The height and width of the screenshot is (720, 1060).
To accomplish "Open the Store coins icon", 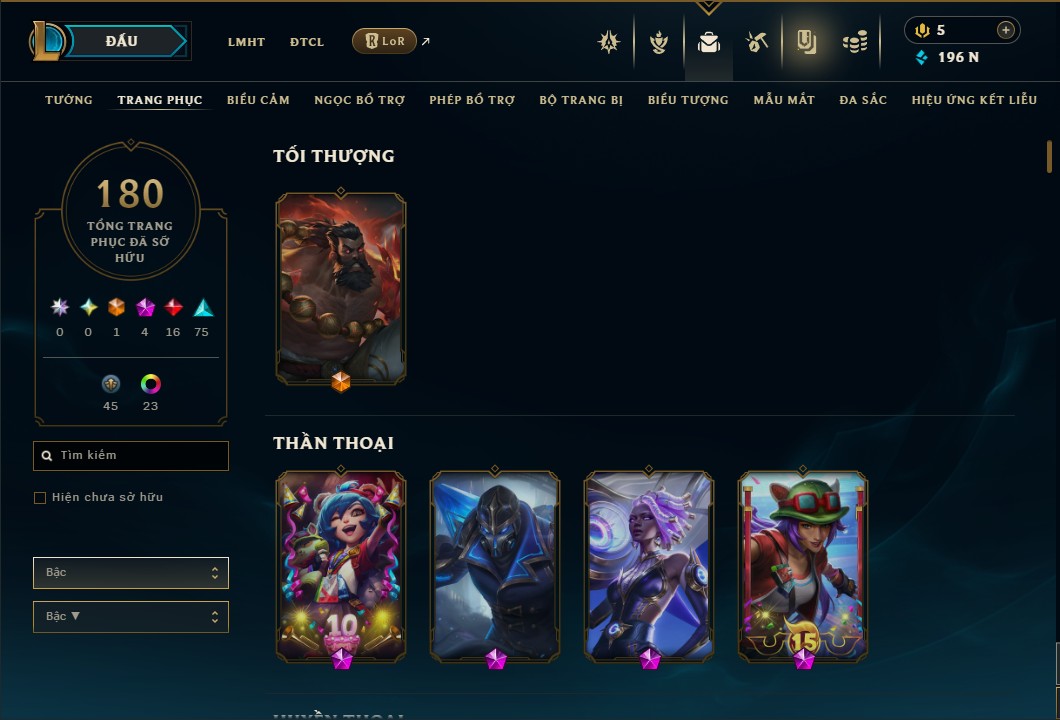I will 855,43.
